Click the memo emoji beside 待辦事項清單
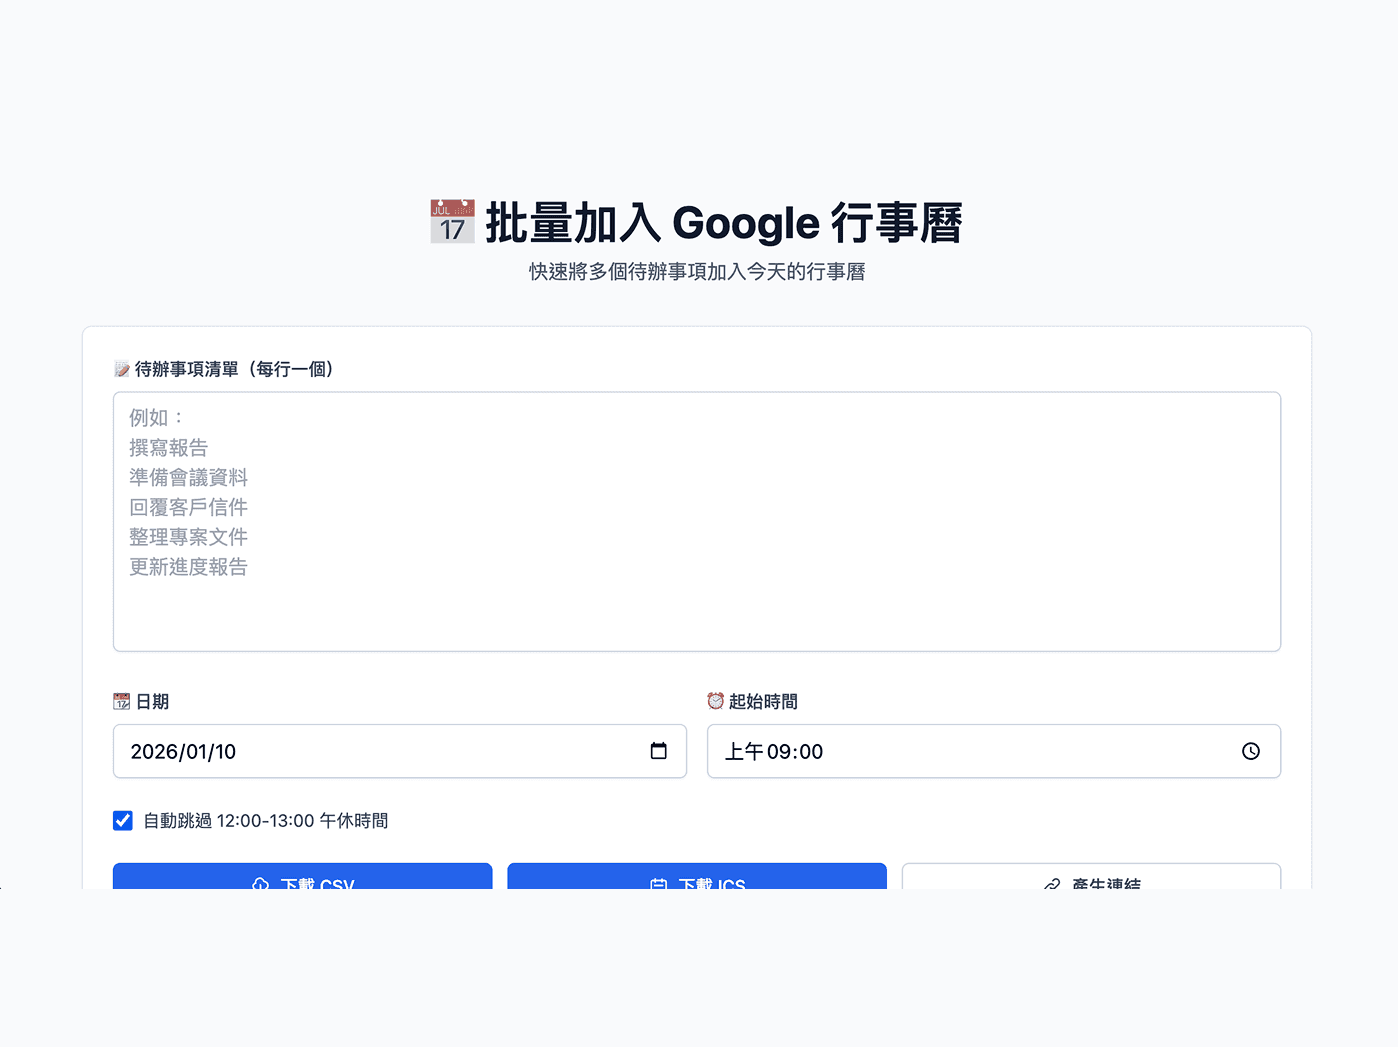1398x1047 pixels. [122, 369]
